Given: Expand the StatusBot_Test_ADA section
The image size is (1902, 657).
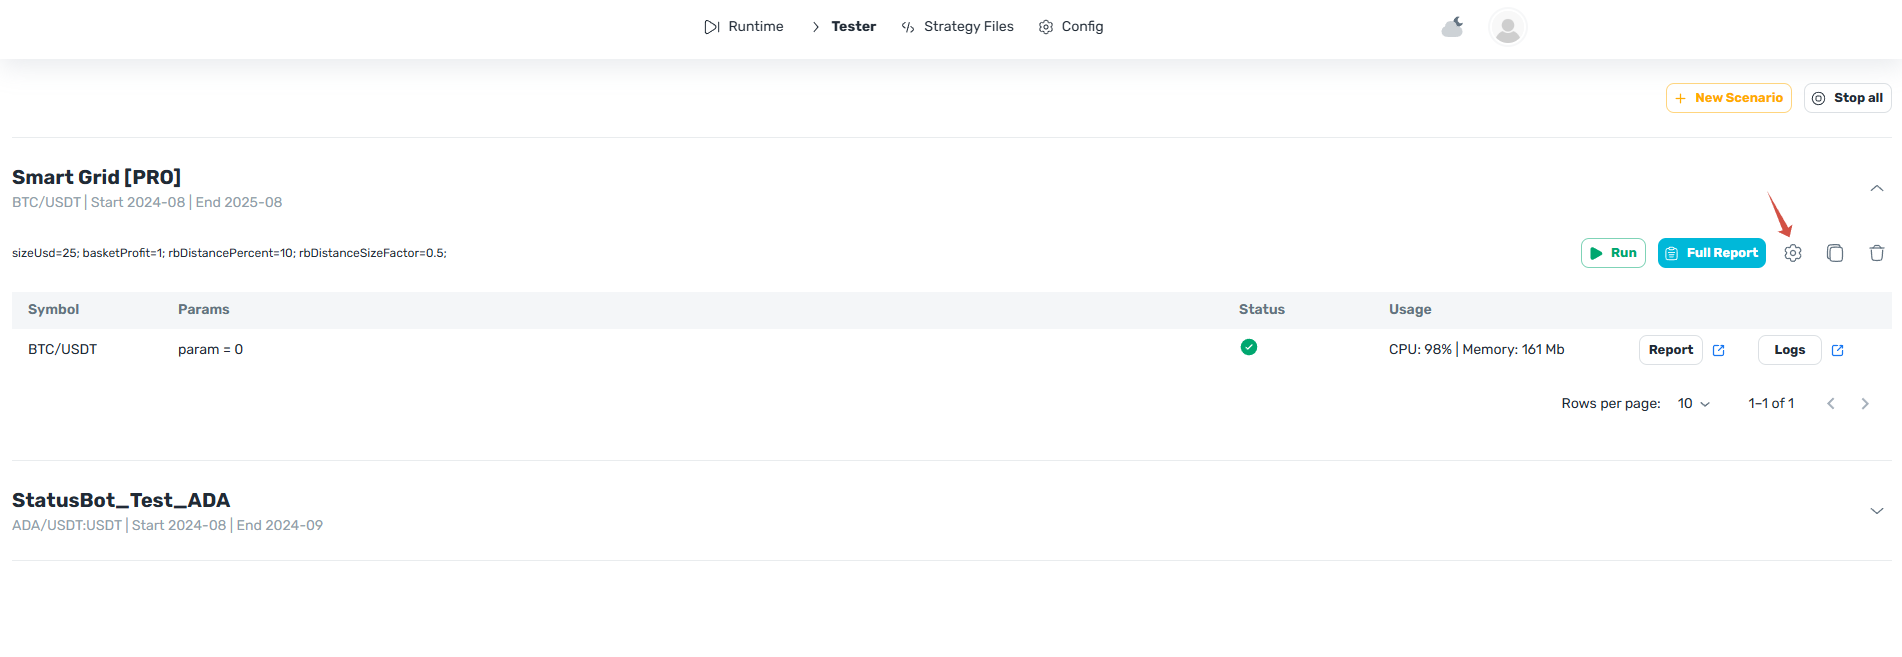Looking at the screenshot, I should click(x=1877, y=511).
